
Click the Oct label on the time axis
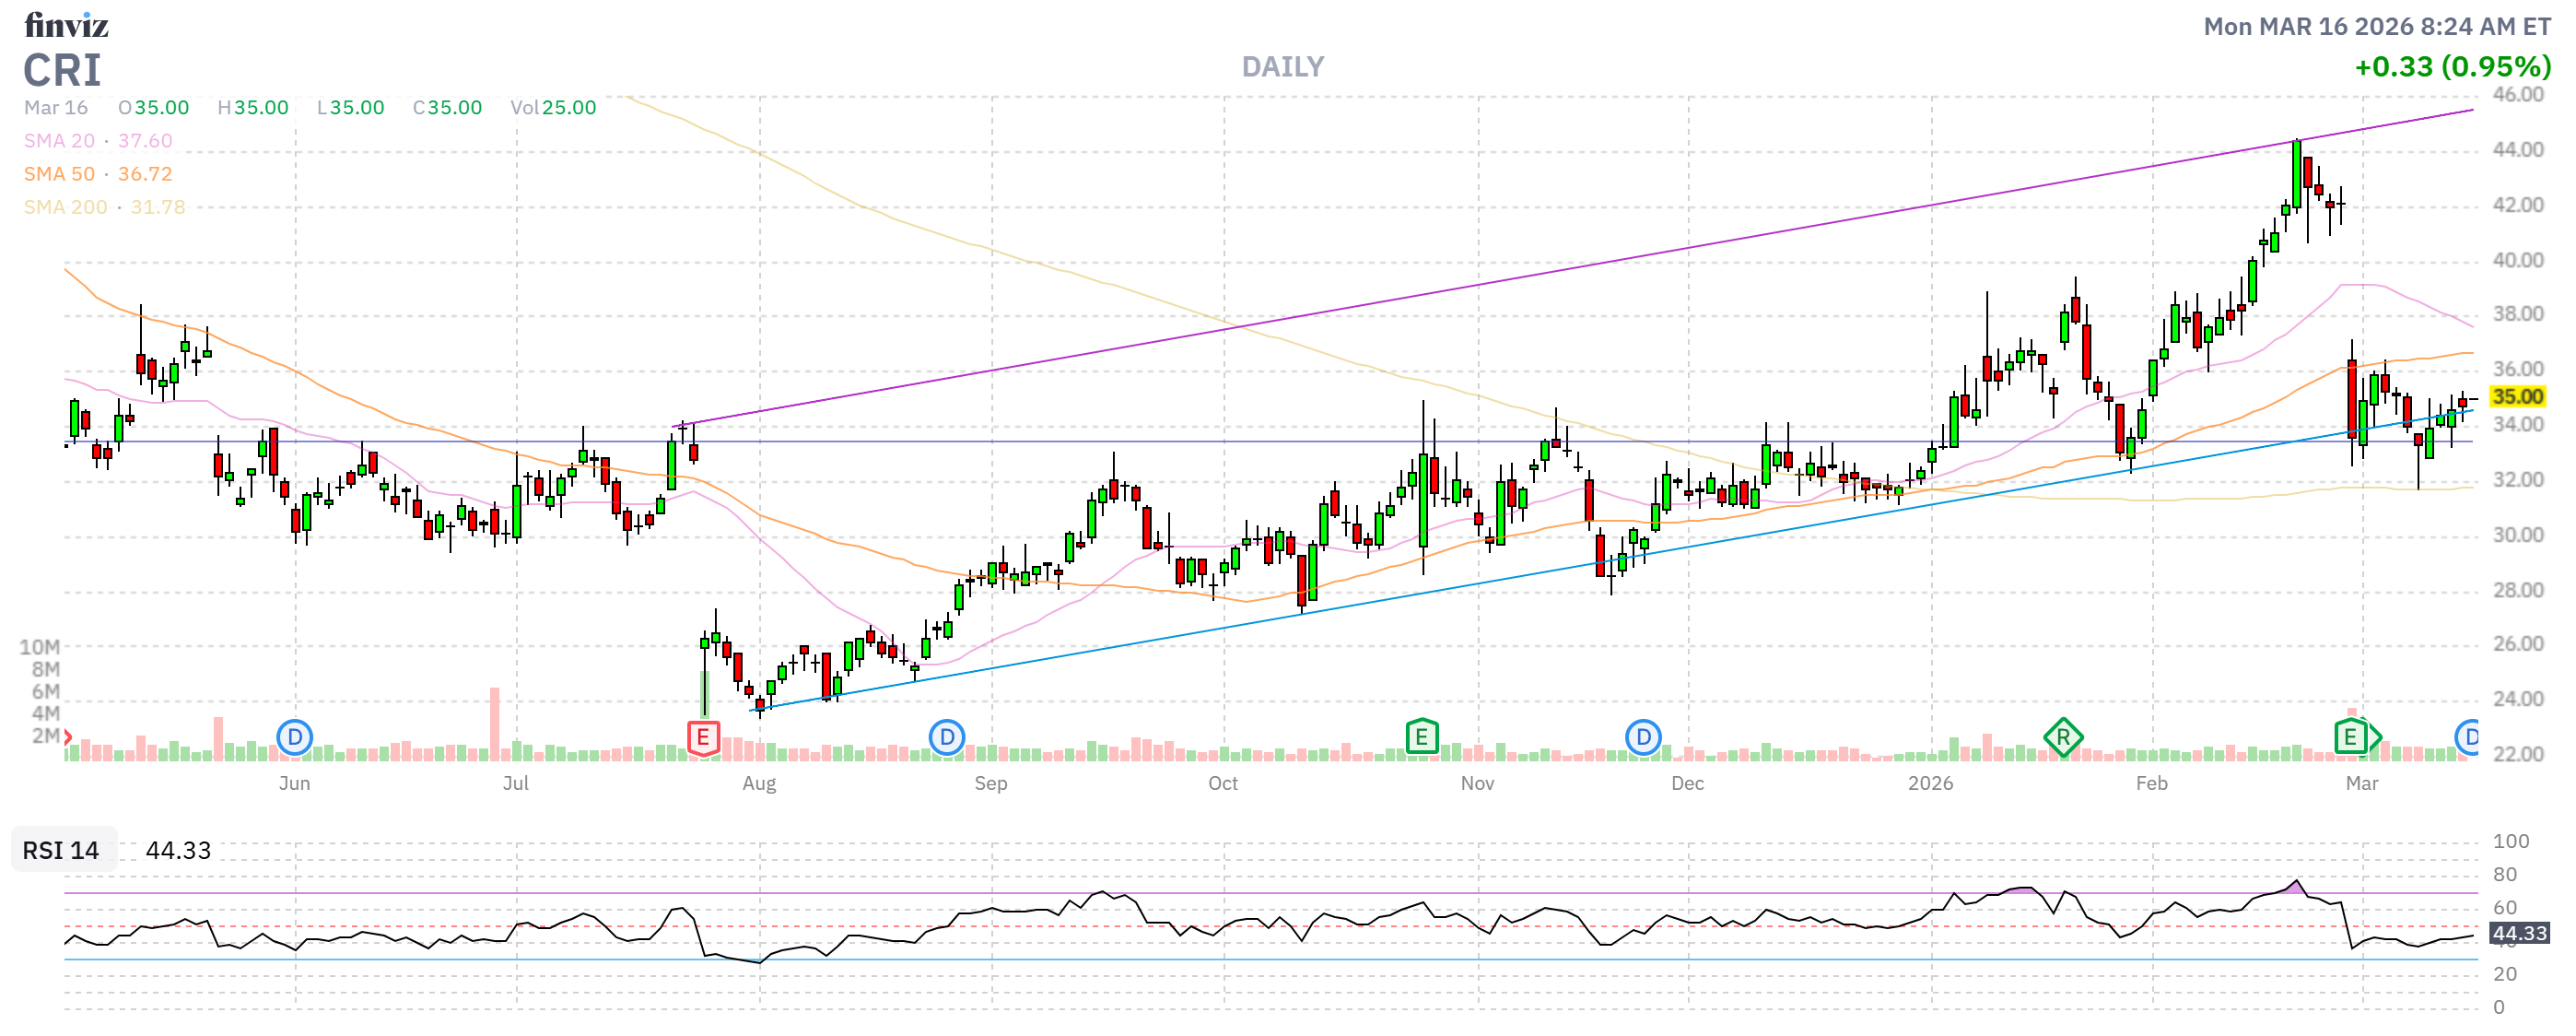click(1222, 783)
